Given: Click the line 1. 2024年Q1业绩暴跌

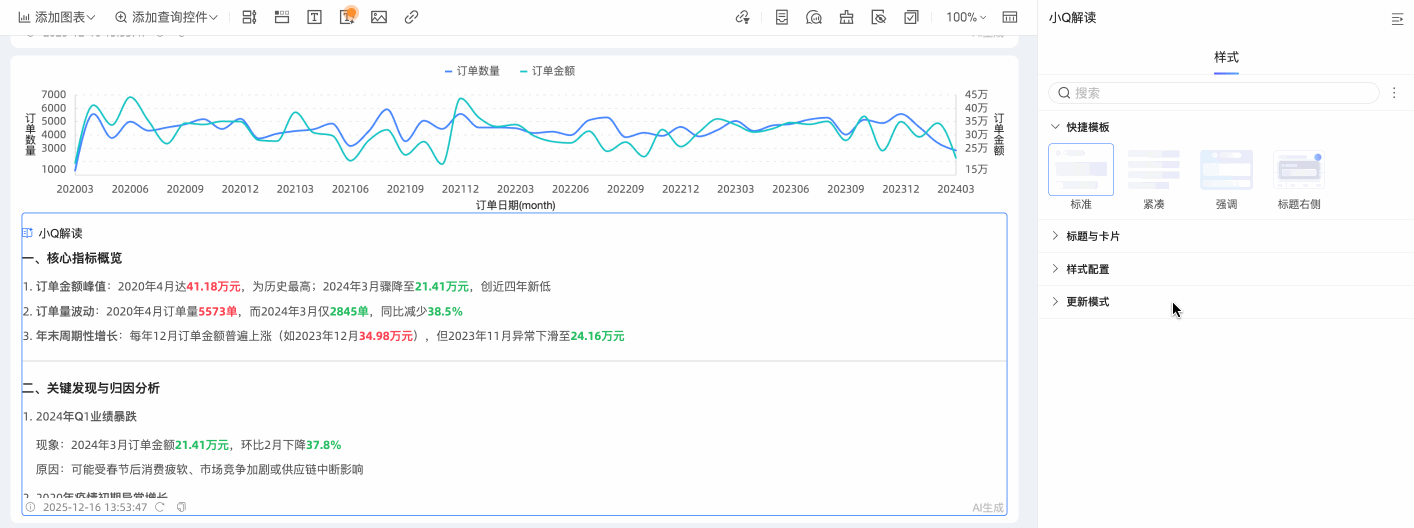Looking at the screenshot, I should tap(80, 416).
